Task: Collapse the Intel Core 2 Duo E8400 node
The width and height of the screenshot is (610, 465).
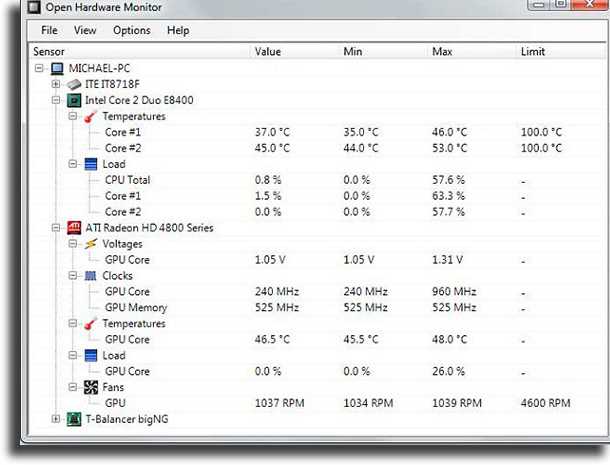Action: 56,100
